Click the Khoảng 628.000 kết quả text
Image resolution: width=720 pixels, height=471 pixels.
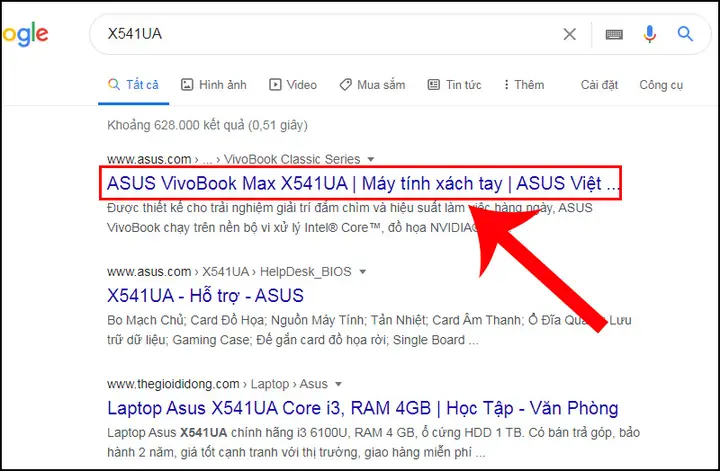207,125
